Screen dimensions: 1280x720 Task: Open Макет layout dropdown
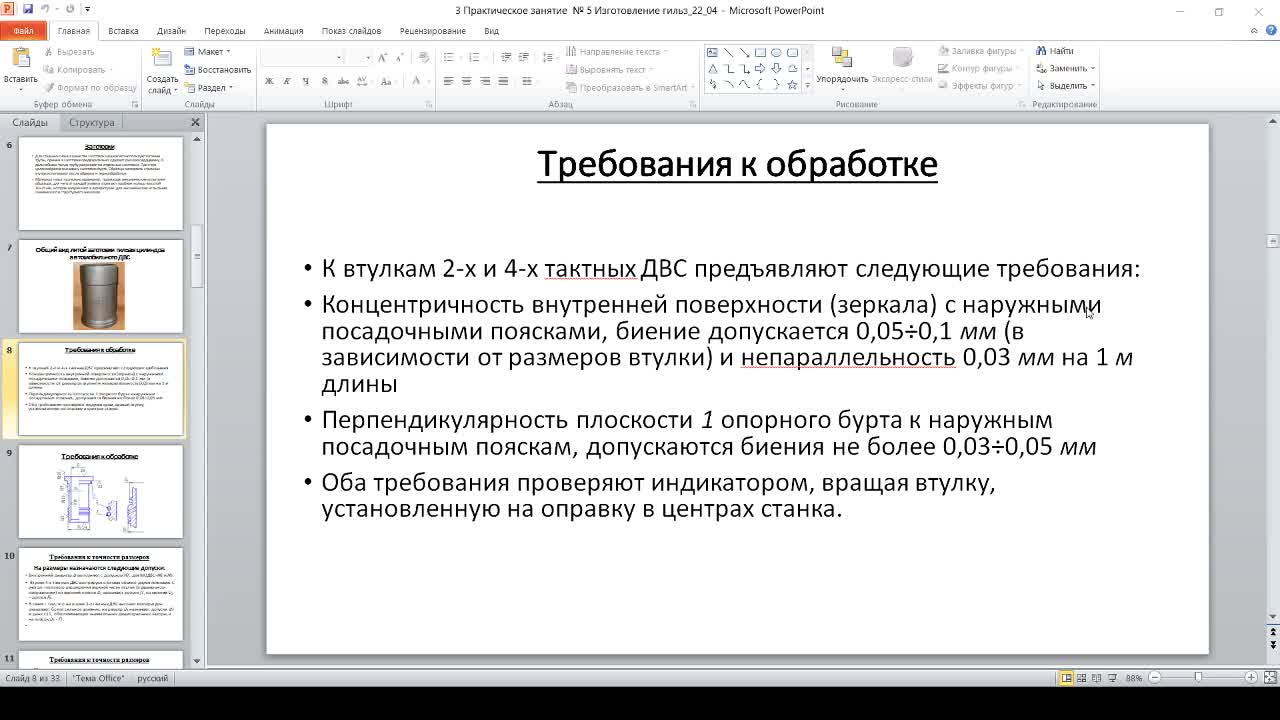(207, 52)
